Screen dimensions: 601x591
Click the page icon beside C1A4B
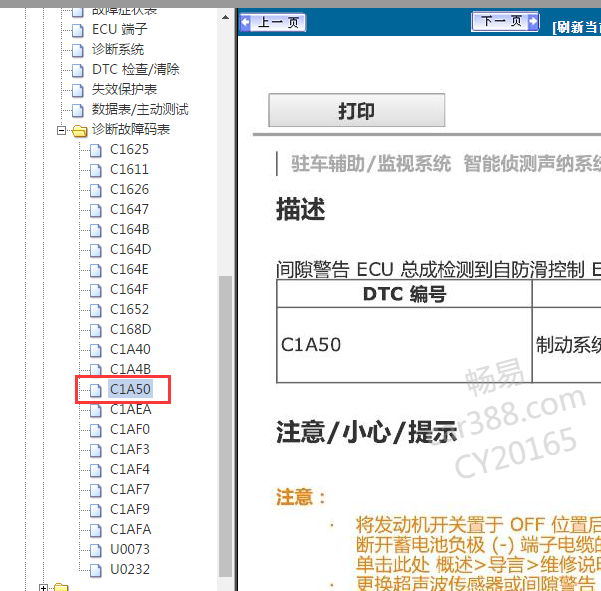click(x=96, y=369)
